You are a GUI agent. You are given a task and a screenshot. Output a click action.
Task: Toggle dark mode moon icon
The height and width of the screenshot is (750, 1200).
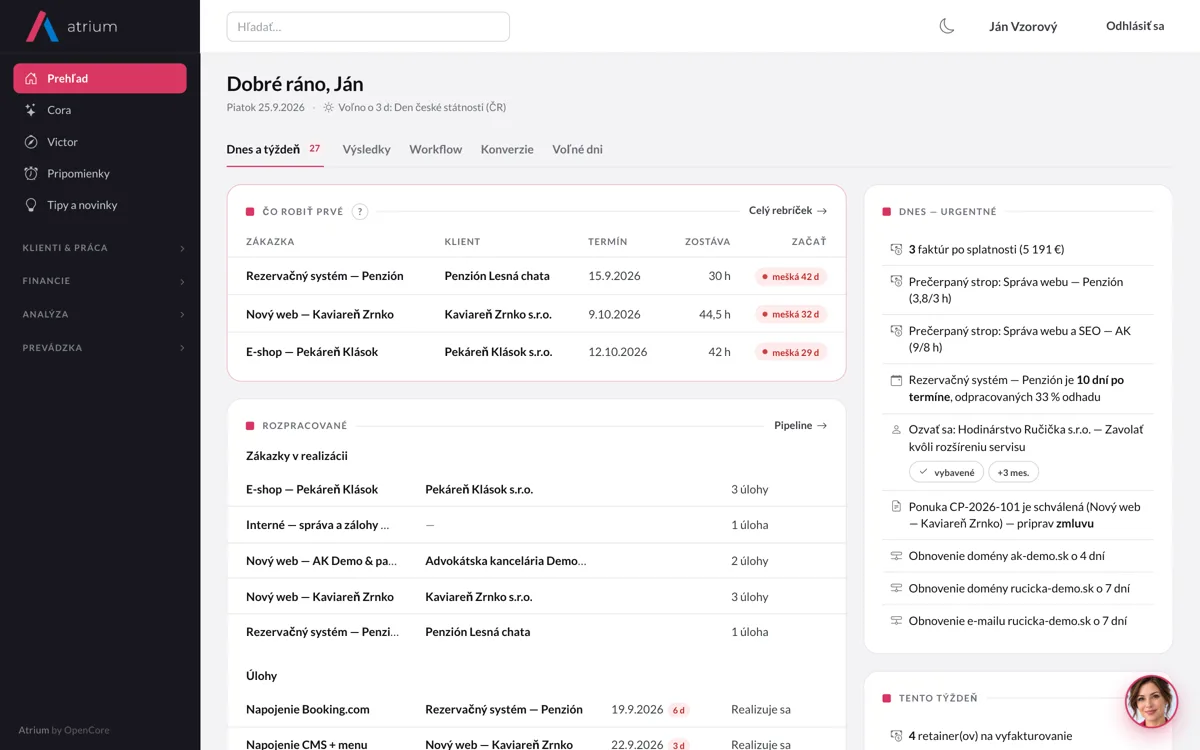click(x=947, y=26)
